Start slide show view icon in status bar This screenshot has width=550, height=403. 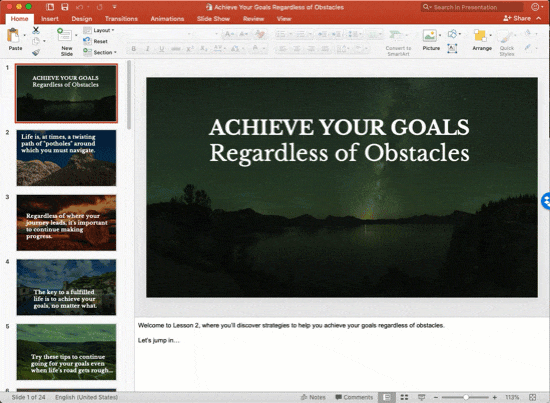[x=421, y=397]
